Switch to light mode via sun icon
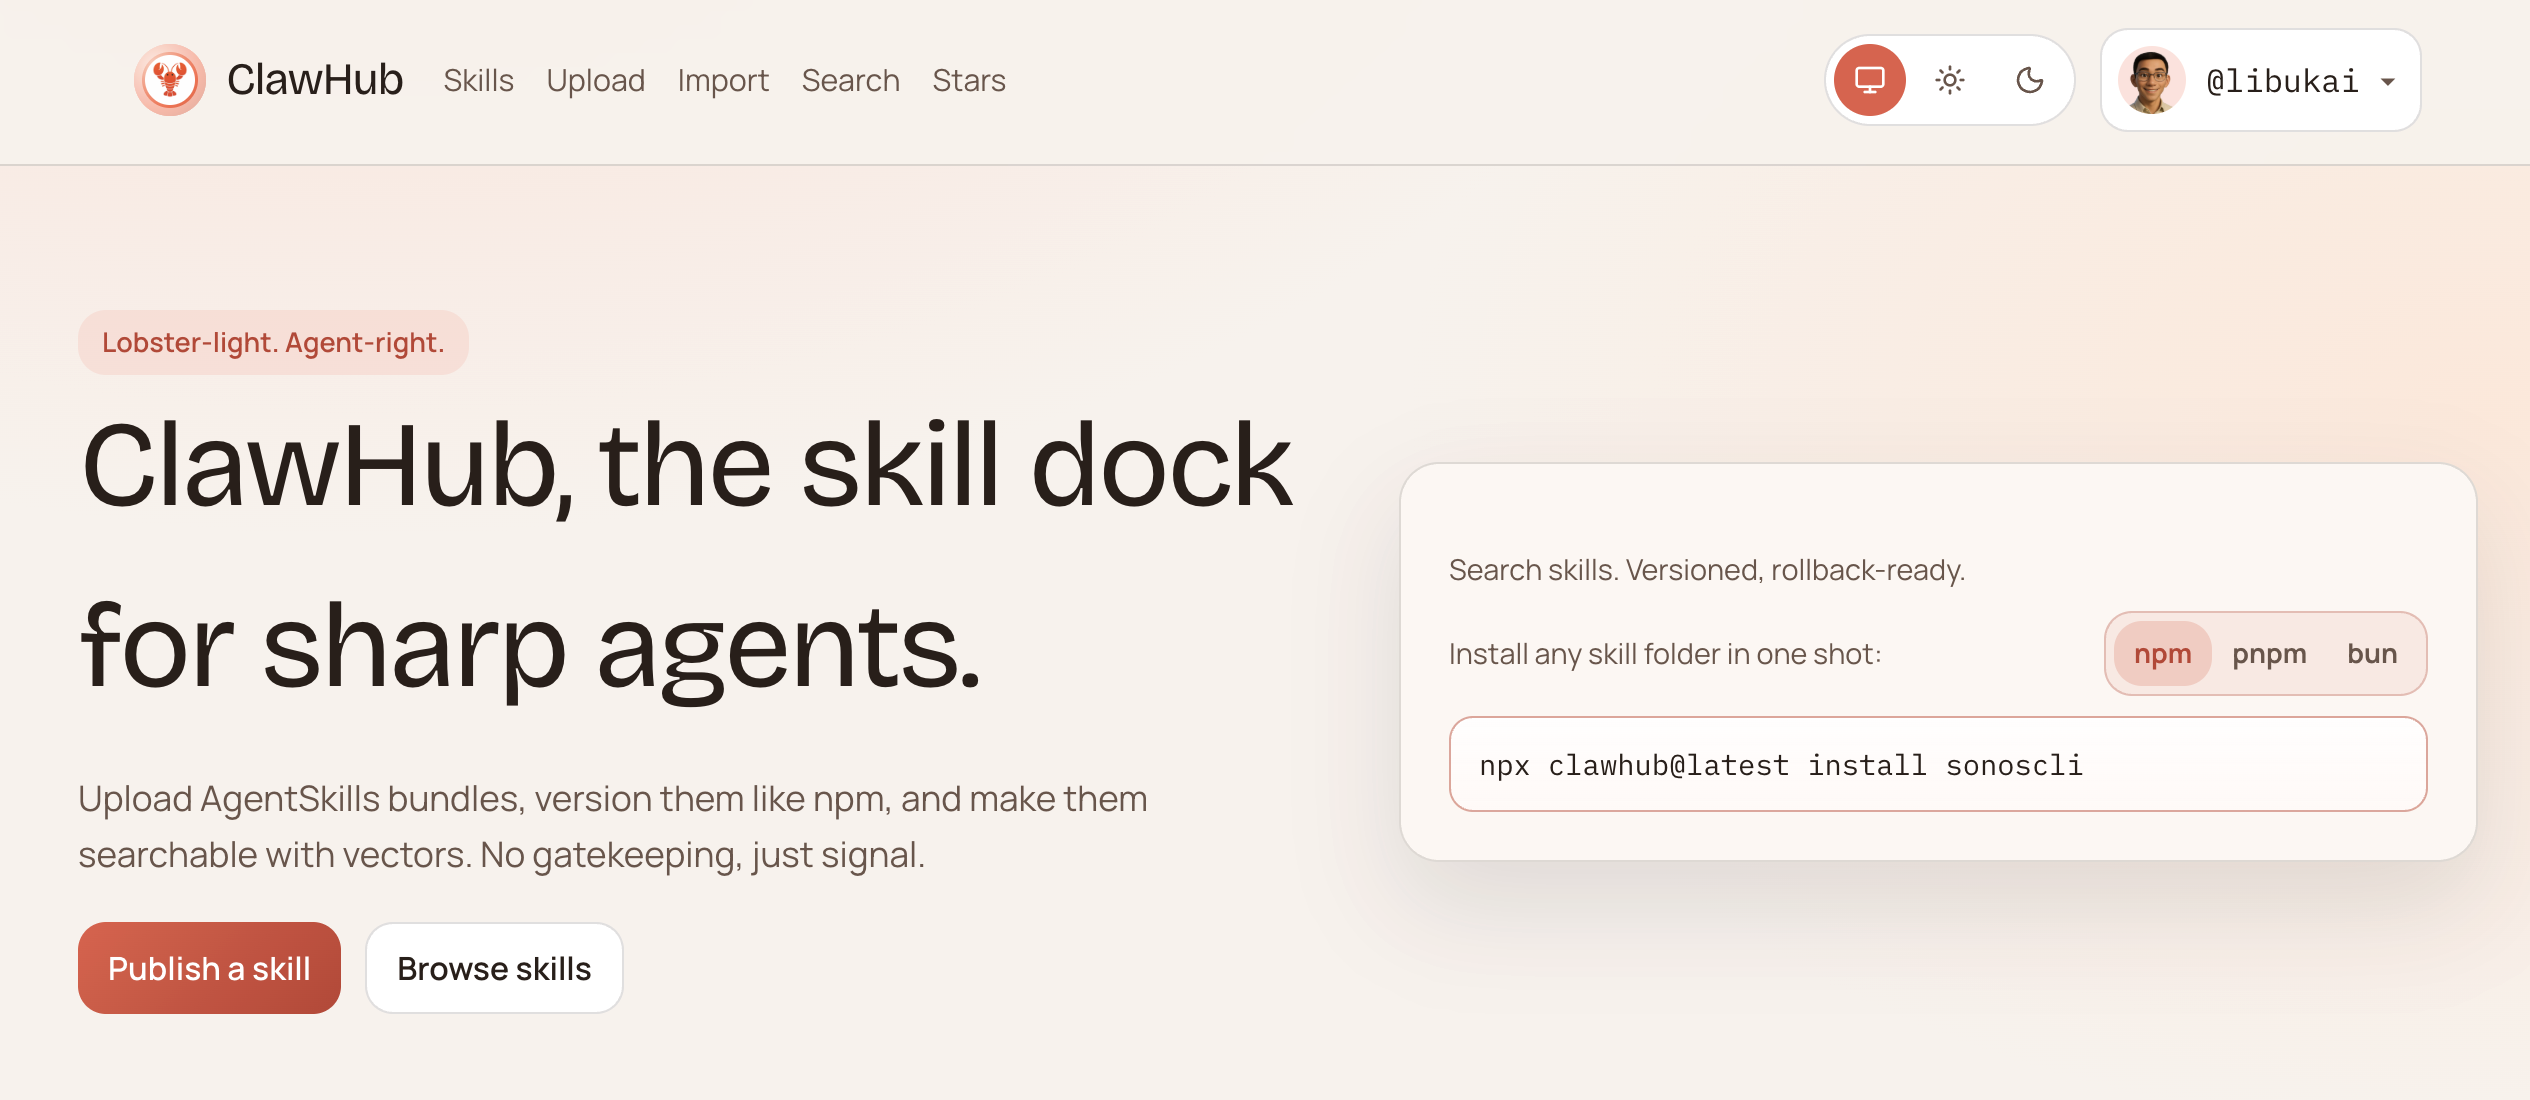Screen dimensions: 2530x1100 pos(1949,80)
